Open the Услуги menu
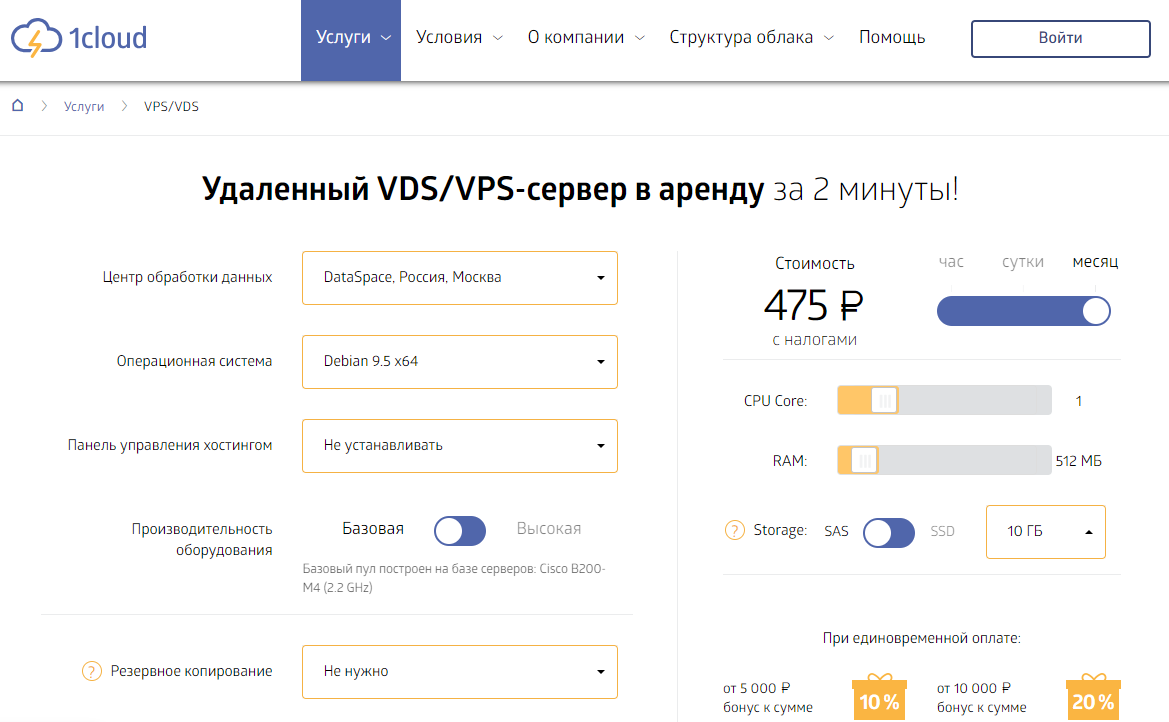This screenshot has height=722, width=1169. click(x=351, y=38)
